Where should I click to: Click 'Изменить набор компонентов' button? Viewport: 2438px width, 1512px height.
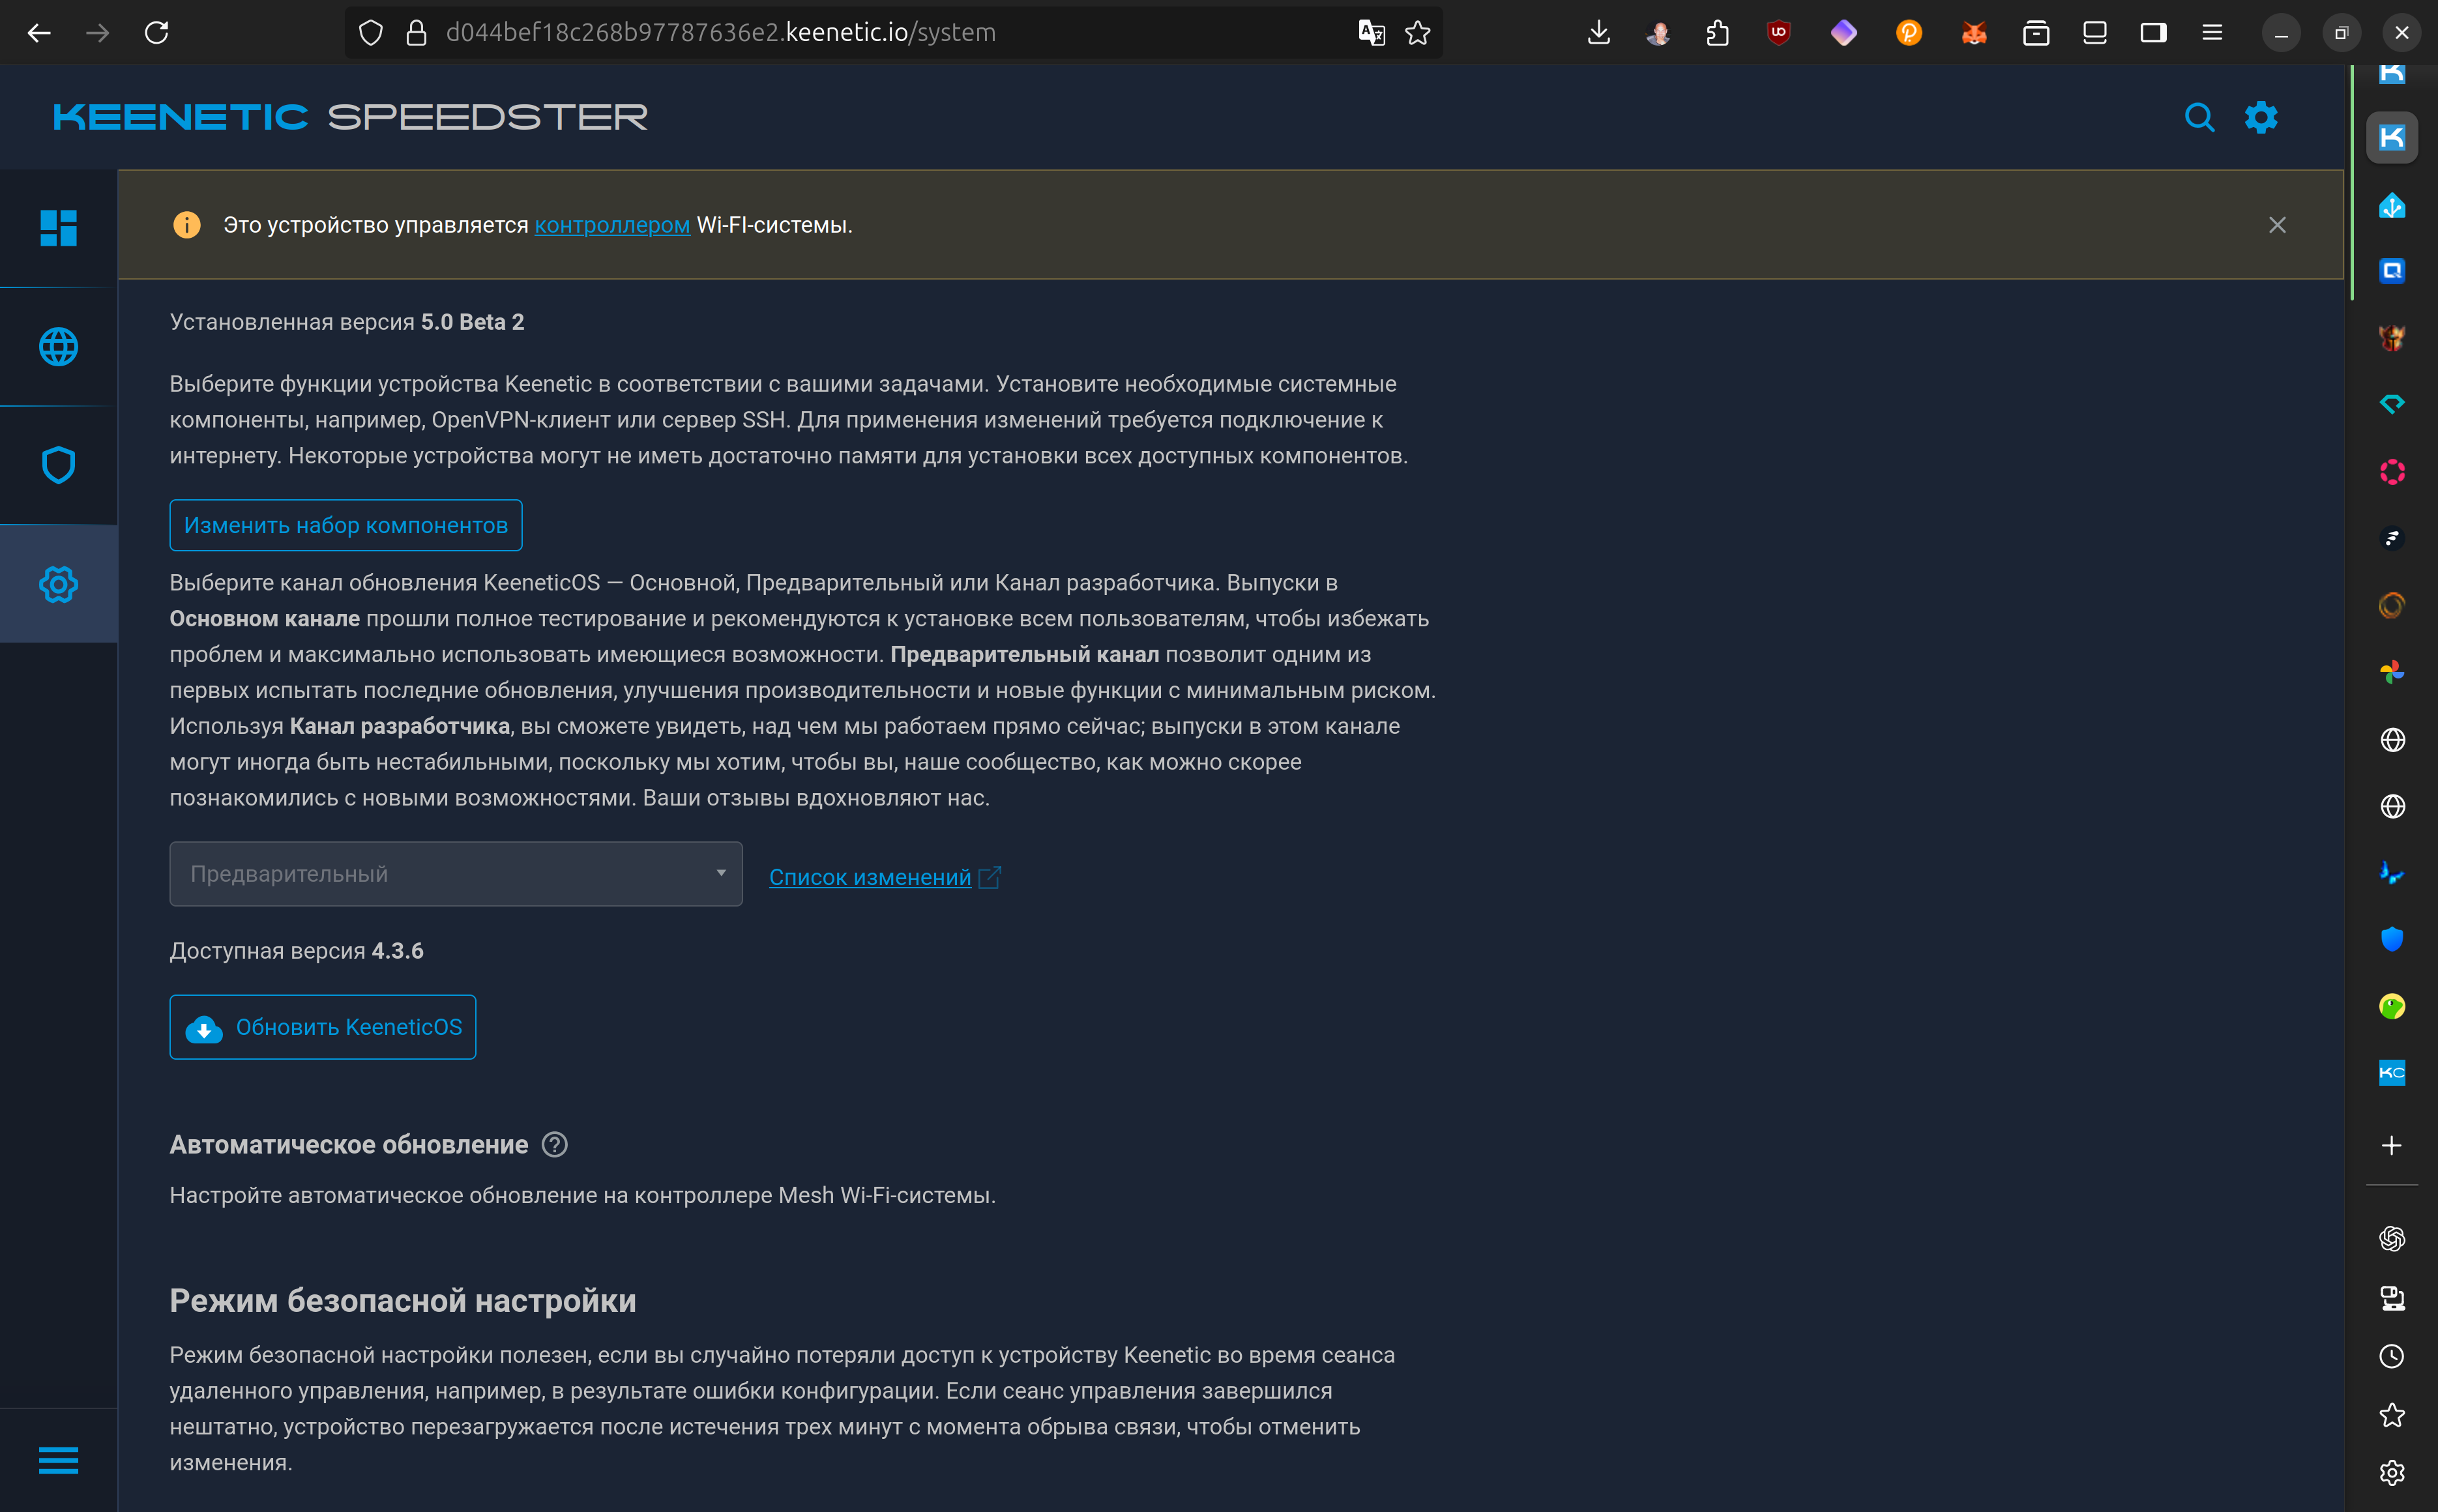pos(345,525)
